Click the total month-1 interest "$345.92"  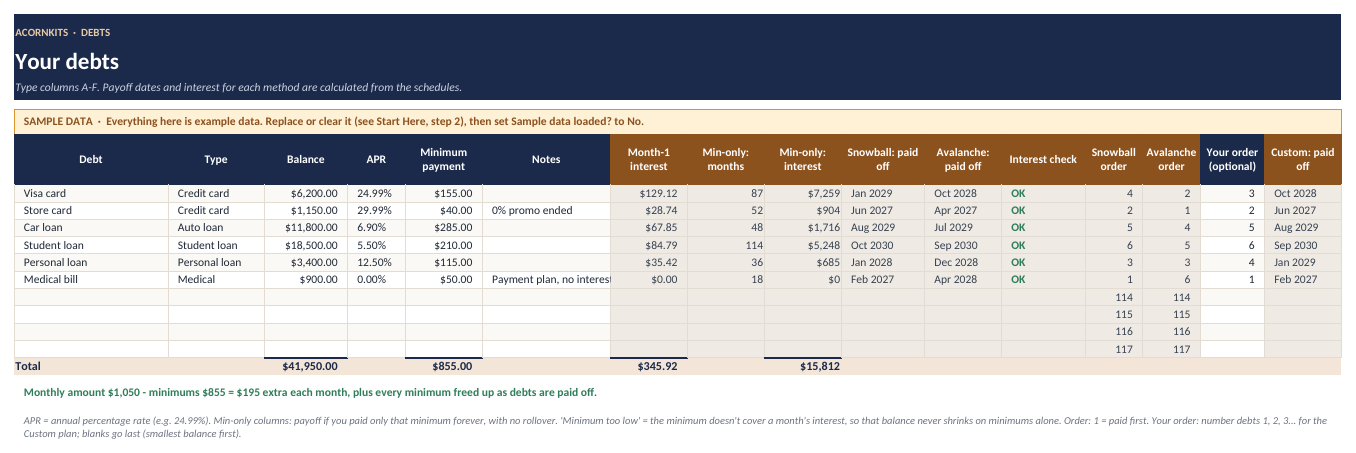click(x=648, y=367)
